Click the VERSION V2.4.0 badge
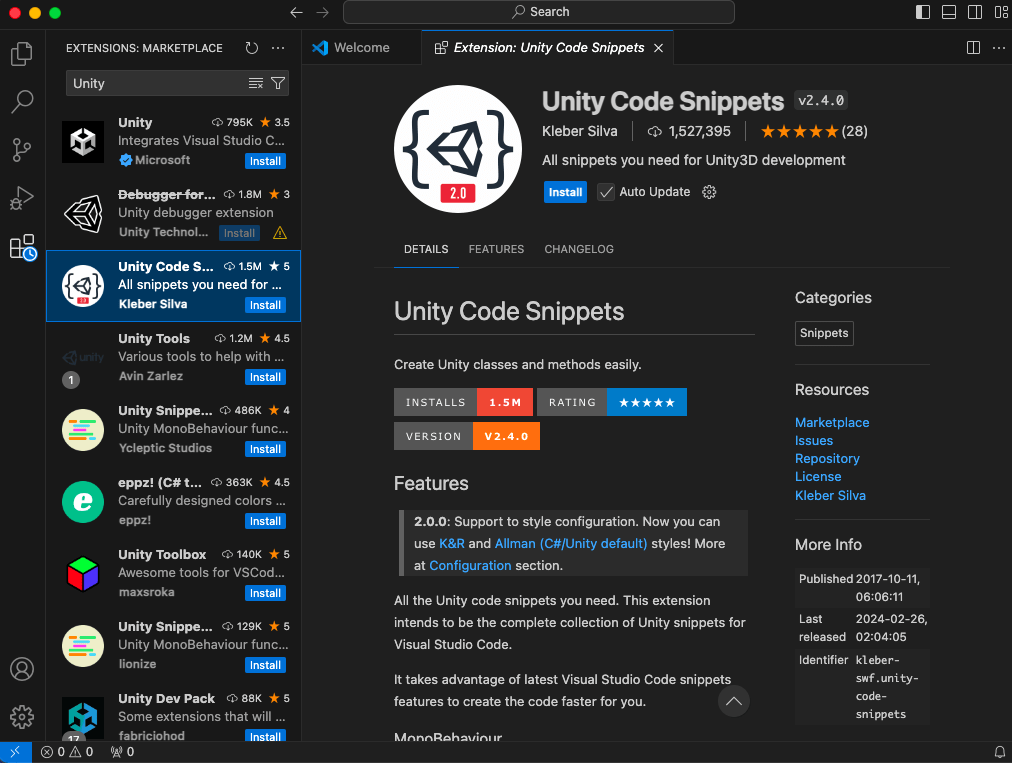The image size is (1012, 763). tap(467, 436)
